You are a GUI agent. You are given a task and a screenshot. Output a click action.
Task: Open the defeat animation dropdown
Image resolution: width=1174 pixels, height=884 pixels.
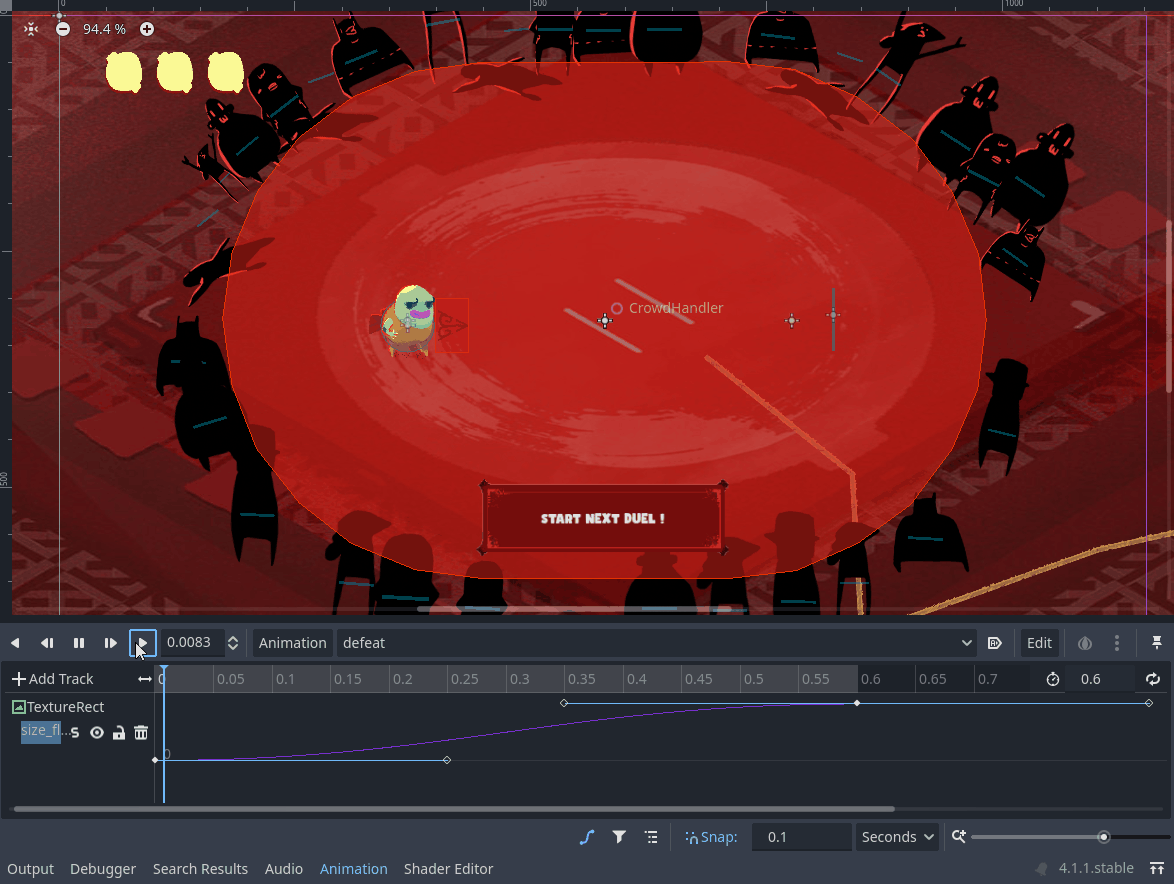point(657,643)
